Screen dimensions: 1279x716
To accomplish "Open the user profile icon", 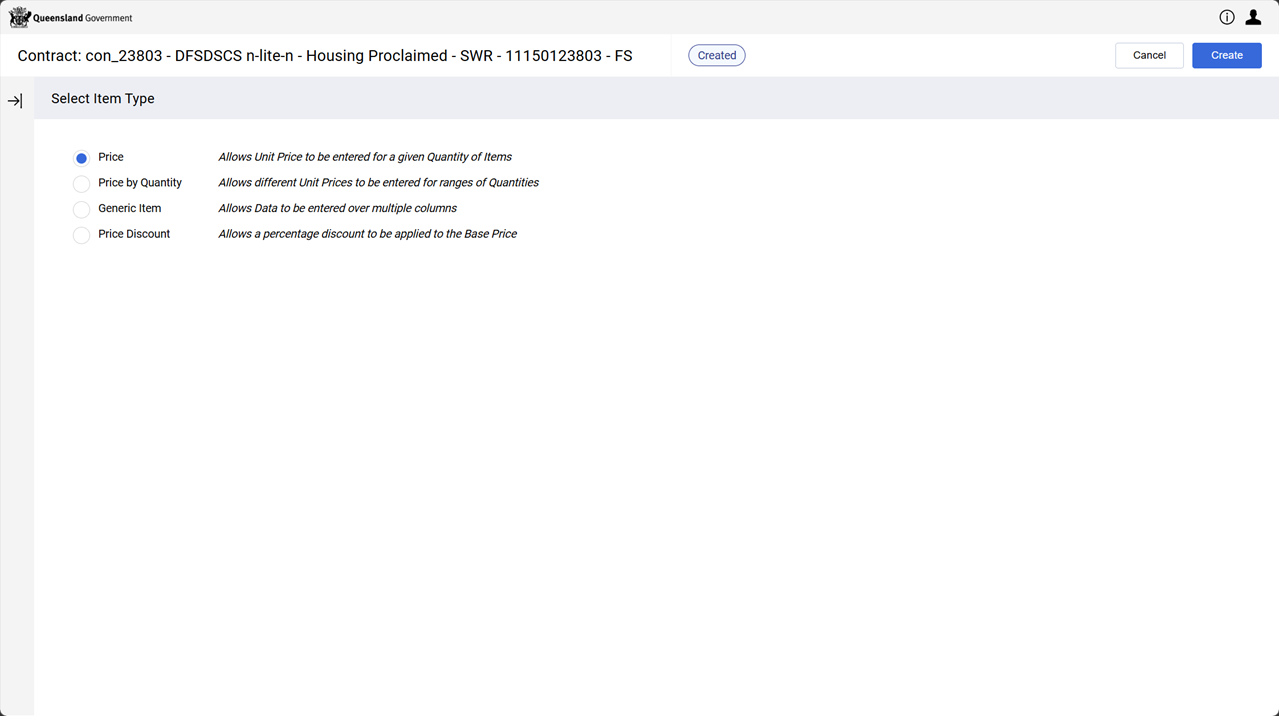I will (1253, 17).
